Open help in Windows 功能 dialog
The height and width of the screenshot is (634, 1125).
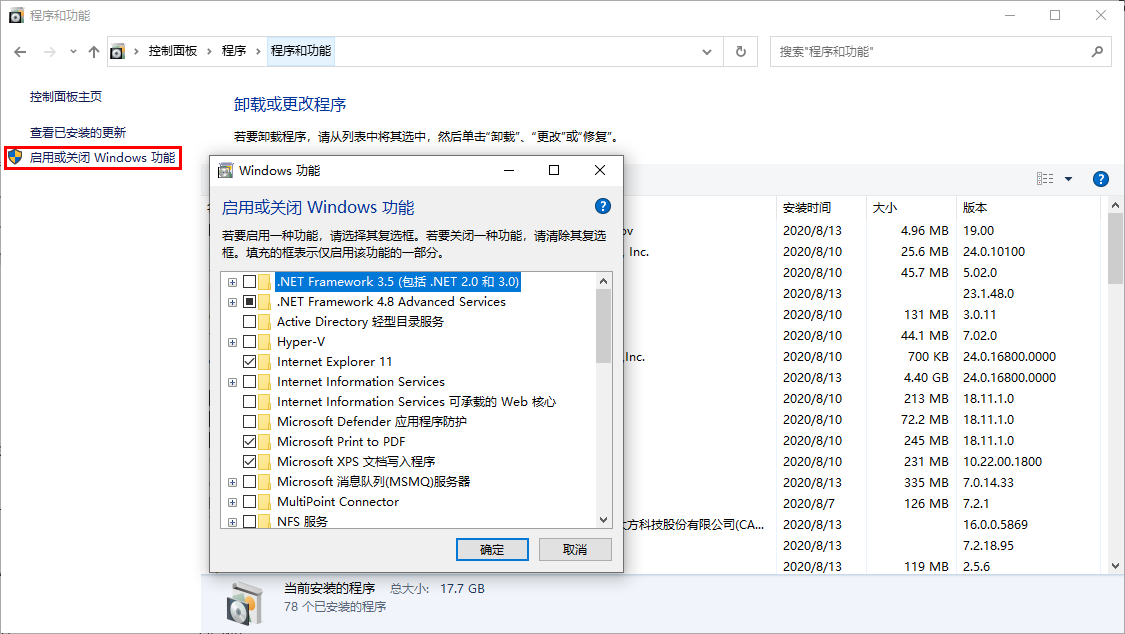603,207
